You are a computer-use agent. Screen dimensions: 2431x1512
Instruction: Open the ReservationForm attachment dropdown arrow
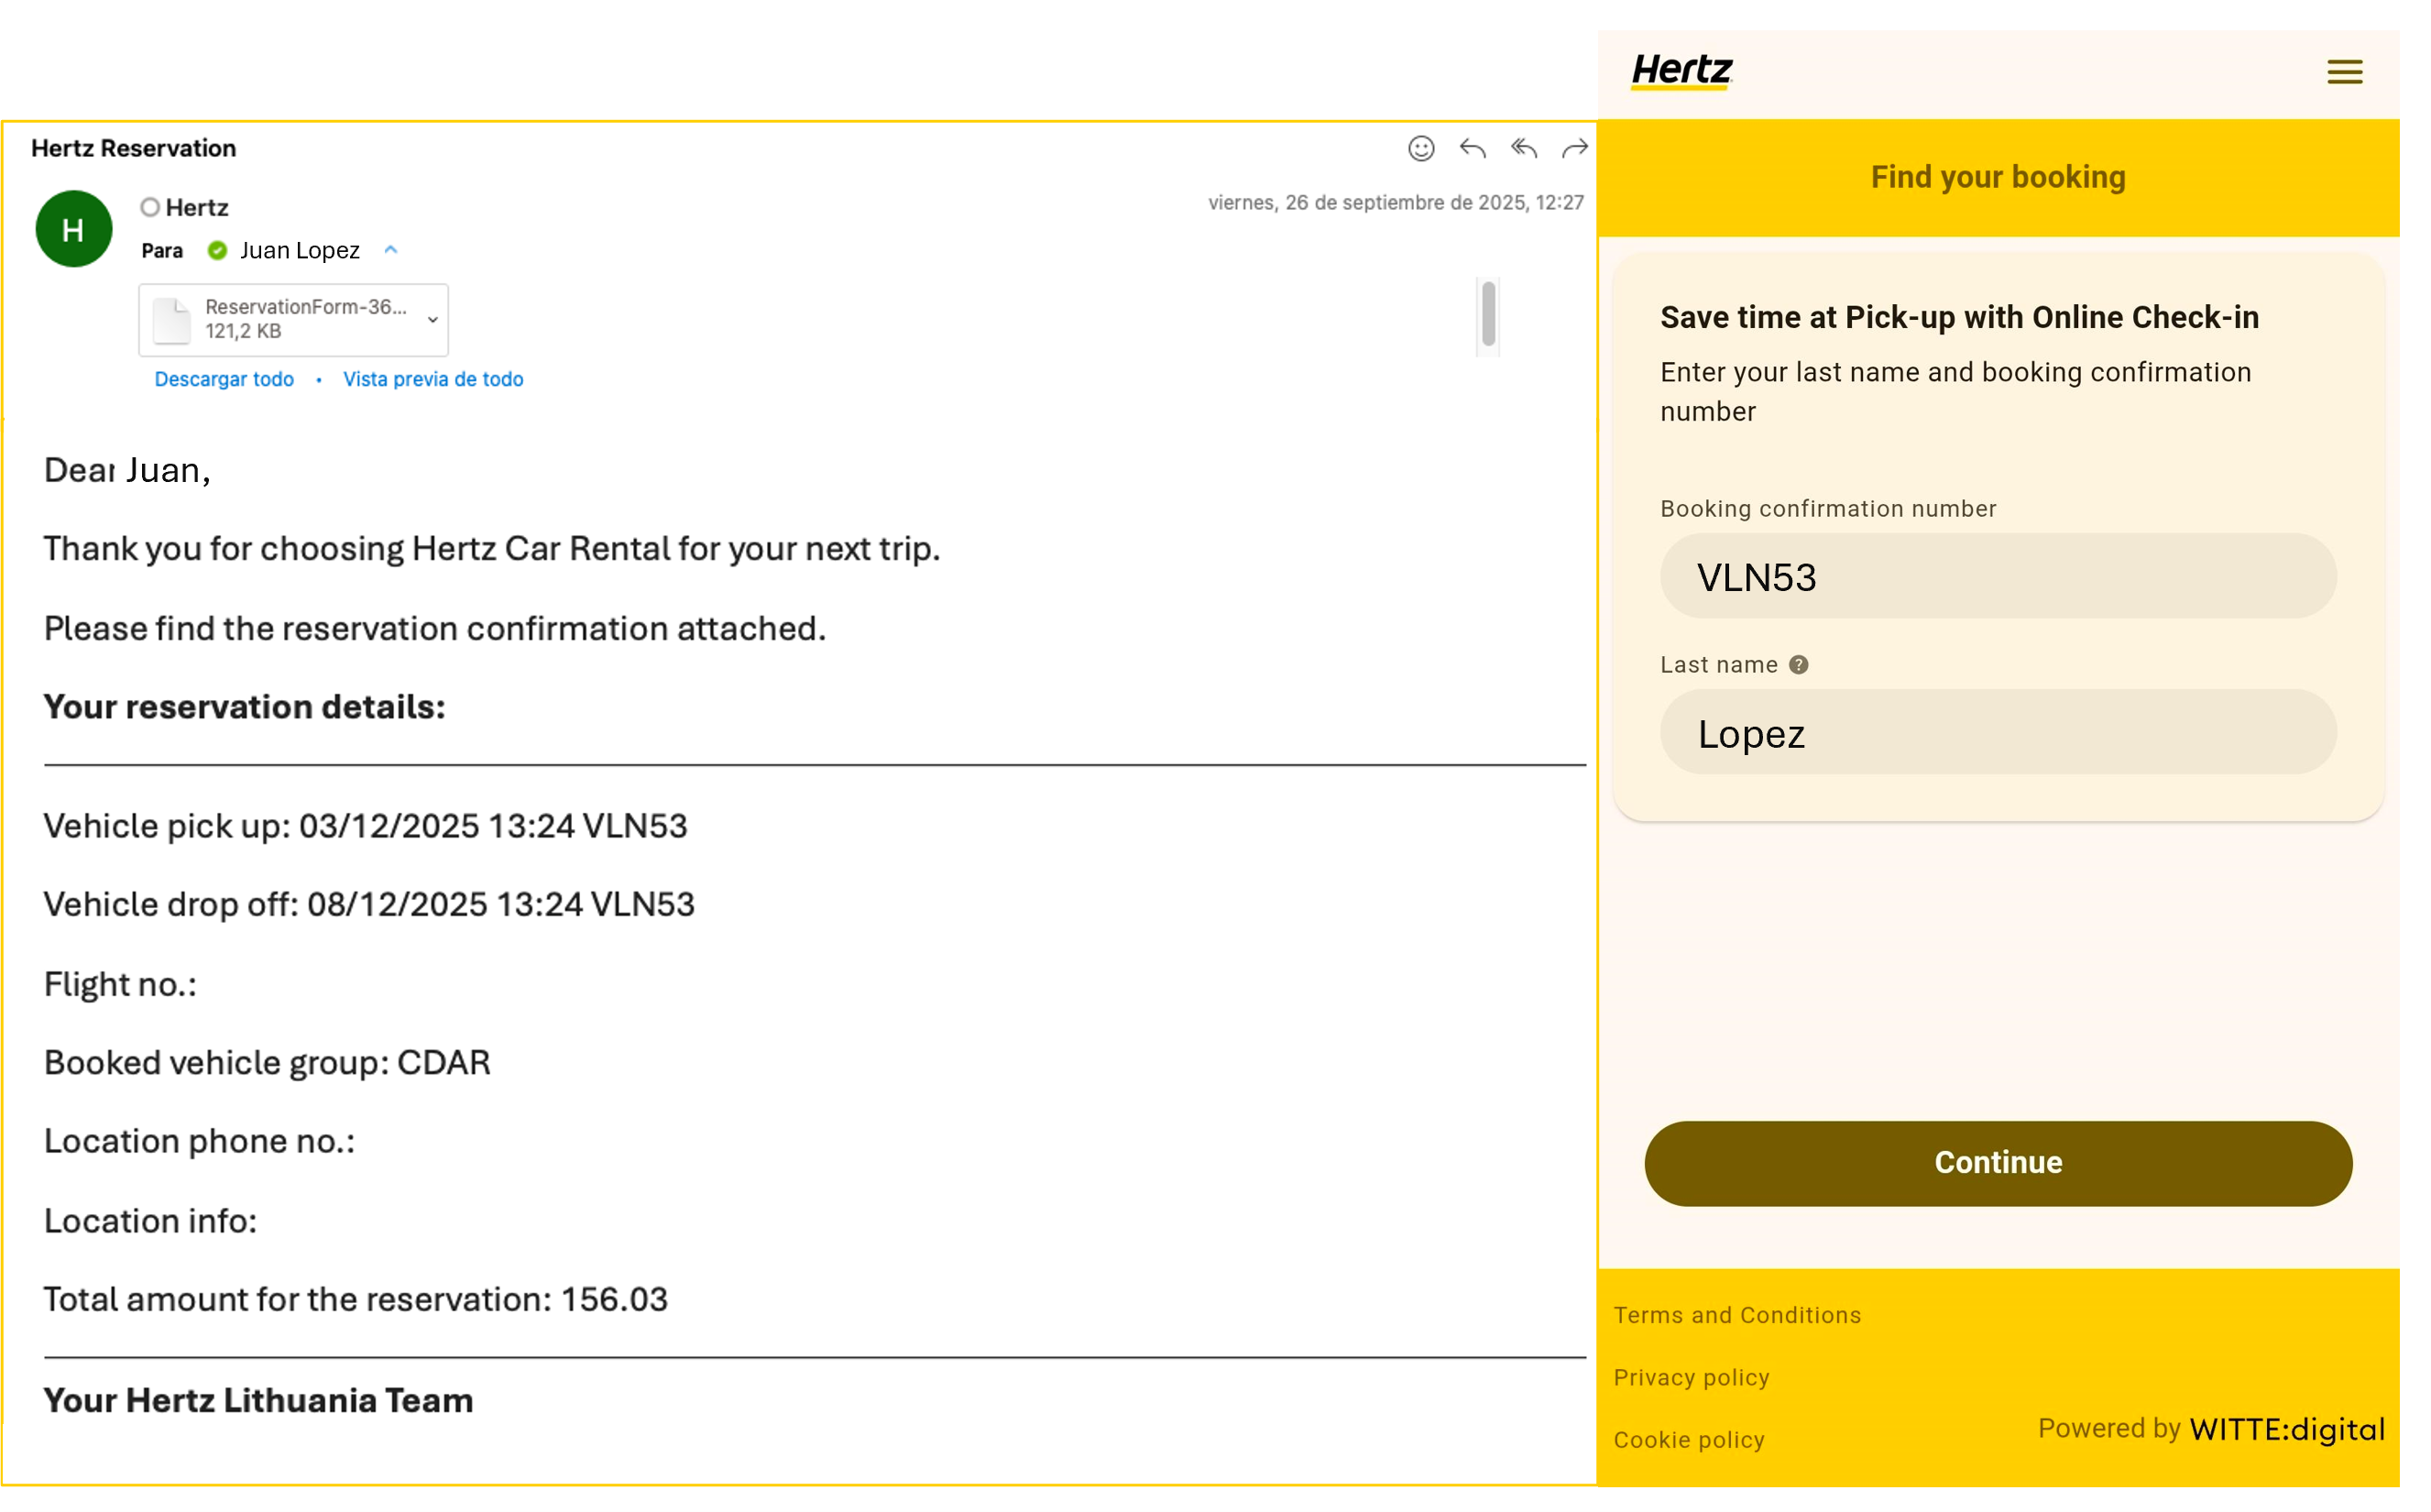click(x=433, y=320)
